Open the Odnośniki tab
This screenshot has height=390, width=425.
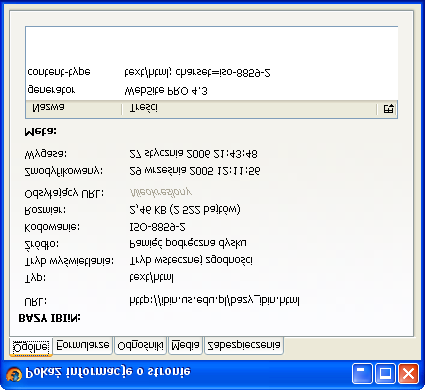pyautogui.click(x=140, y=345)
